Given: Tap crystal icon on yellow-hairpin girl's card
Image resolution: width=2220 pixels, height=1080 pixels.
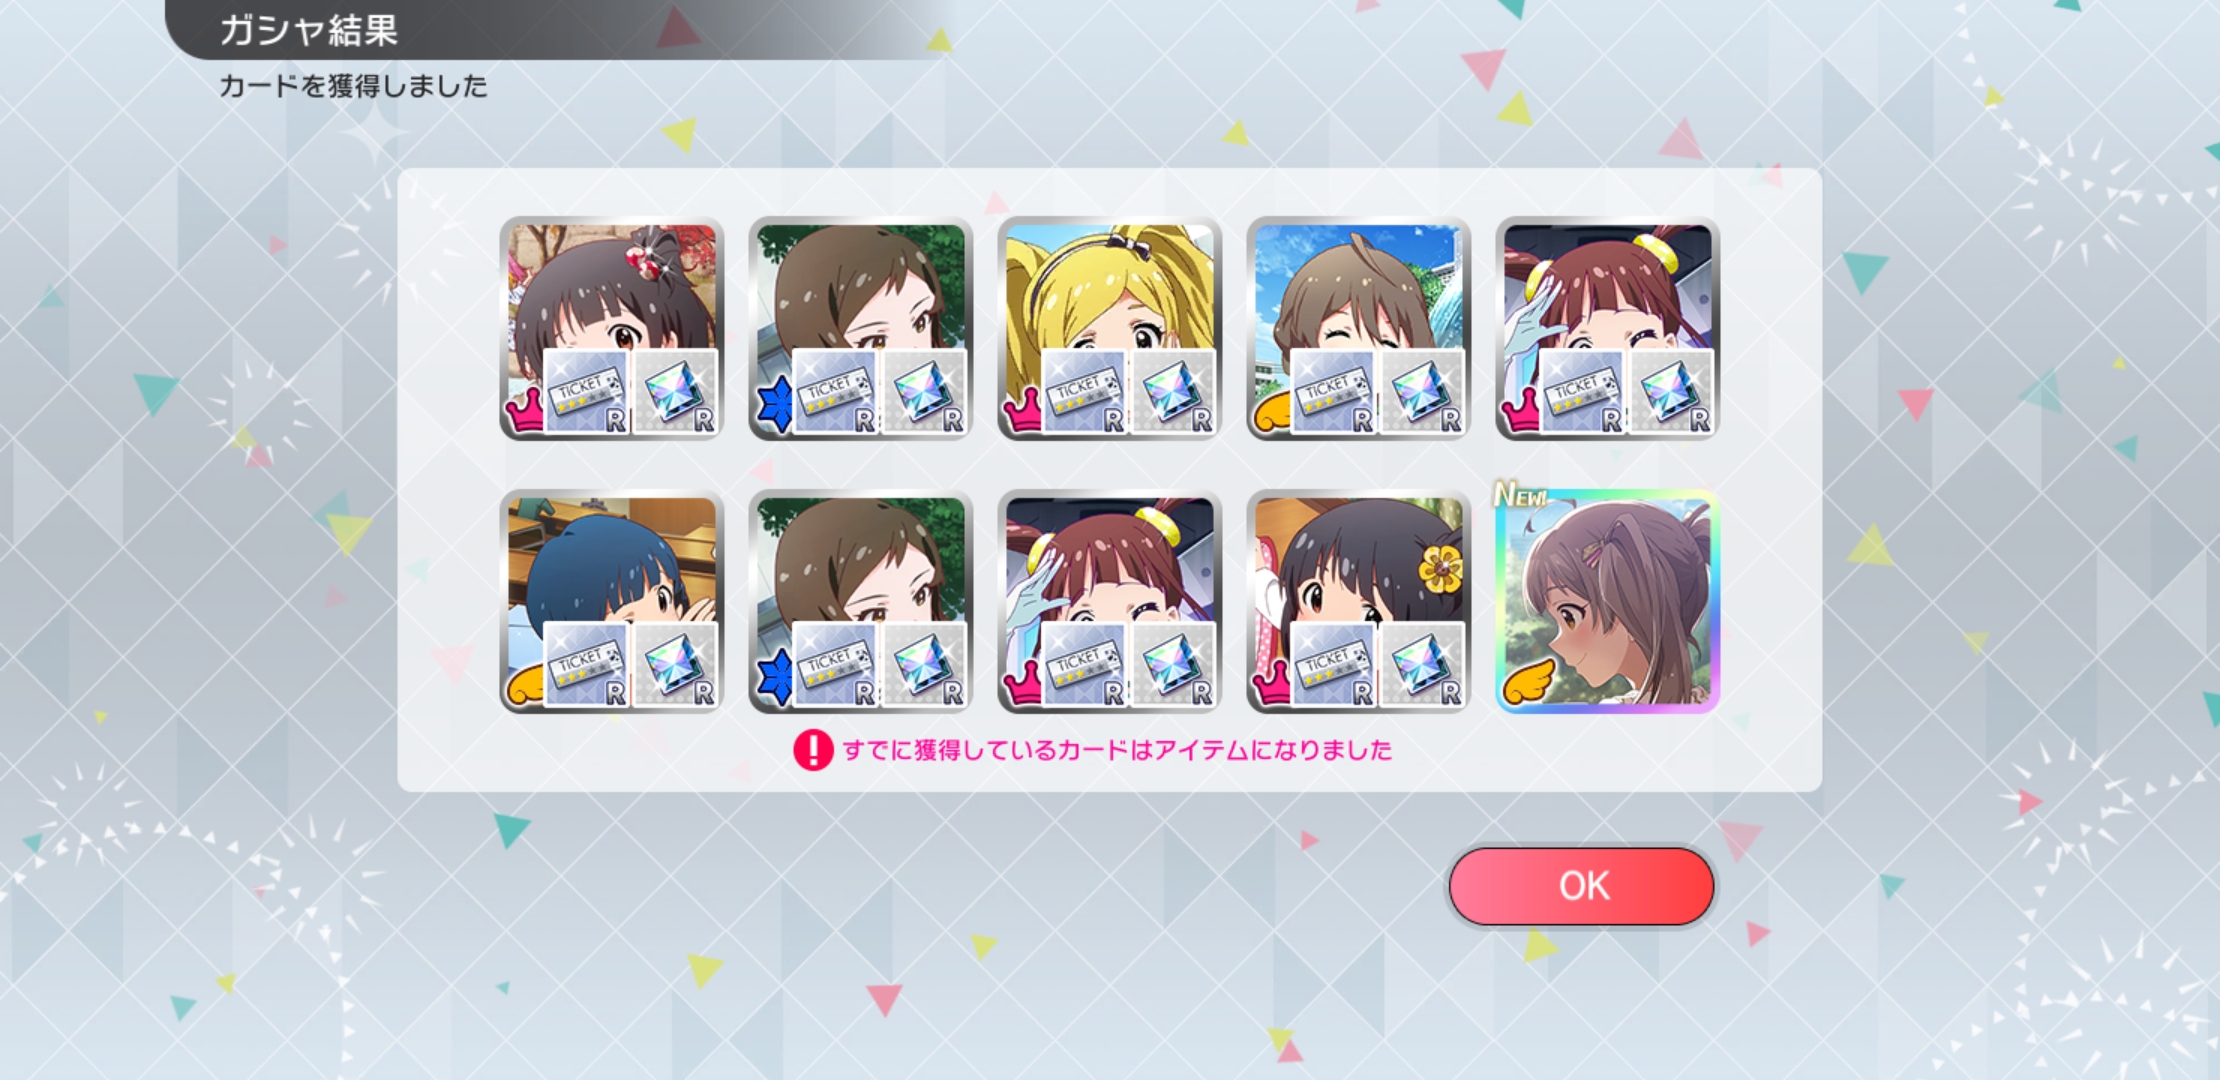Looking at the screenshot, I should pos(1423,665).
